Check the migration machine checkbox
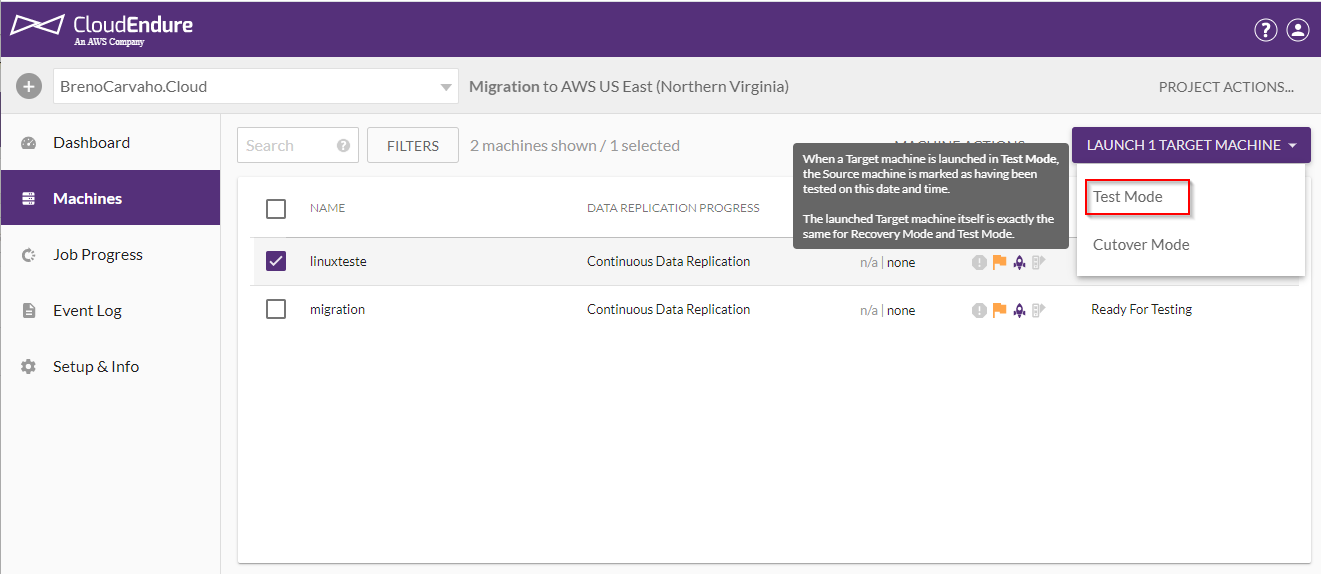This screenshot has width=1321, height=574. click(276, 309)
